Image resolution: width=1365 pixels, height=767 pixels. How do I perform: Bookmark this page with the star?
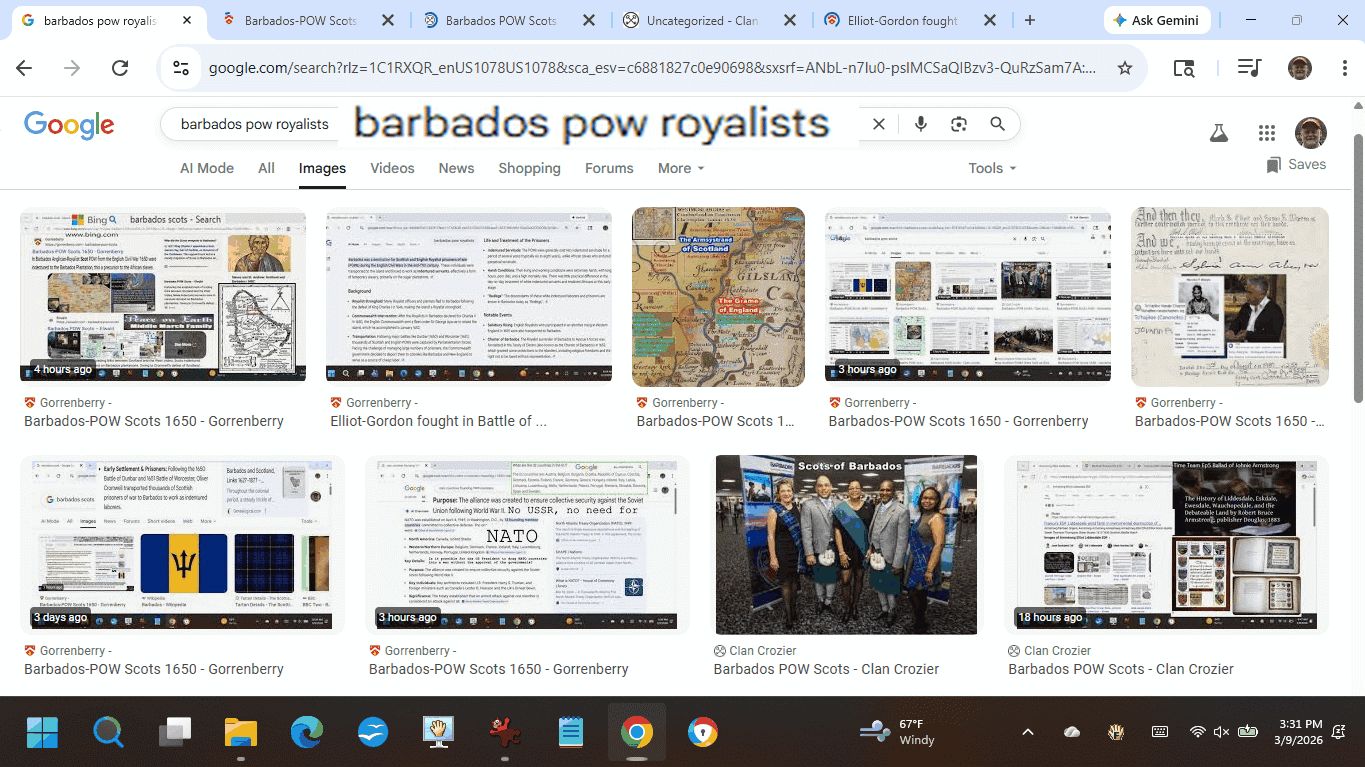pyautogui.click(x=1125, y=68)
